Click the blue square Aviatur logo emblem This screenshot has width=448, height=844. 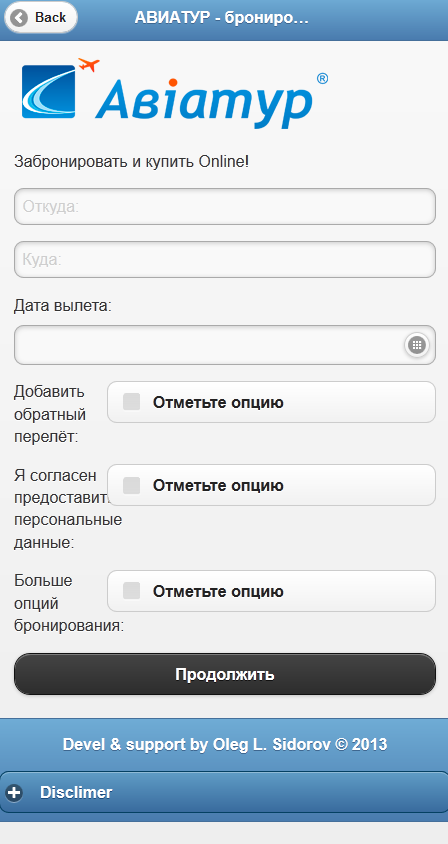48,92
